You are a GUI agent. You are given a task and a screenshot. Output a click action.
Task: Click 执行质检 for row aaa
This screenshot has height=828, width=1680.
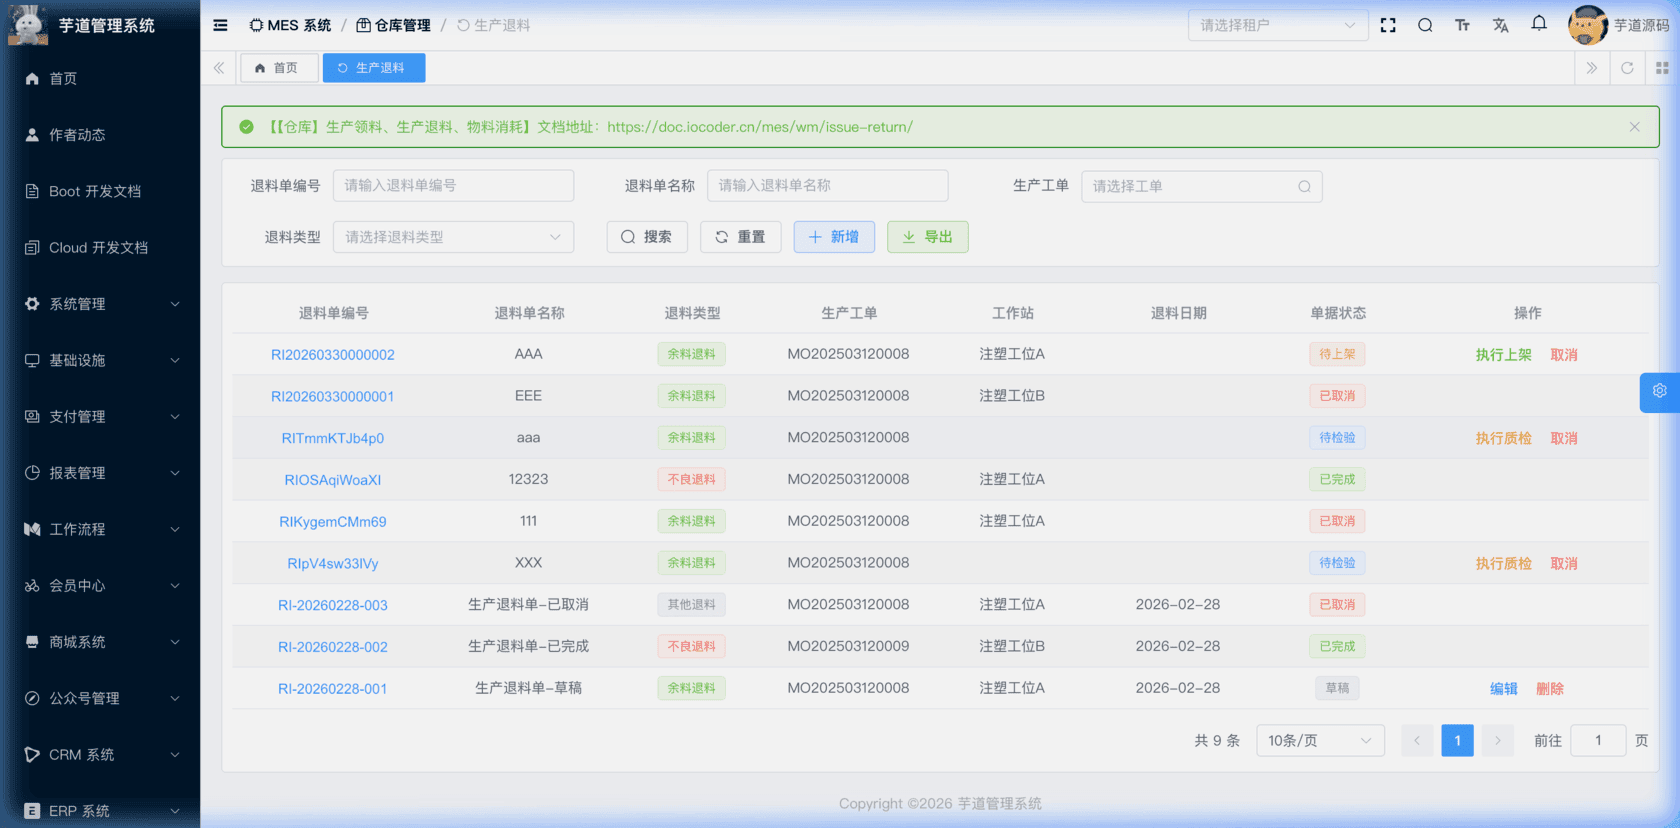(1504, 438)
